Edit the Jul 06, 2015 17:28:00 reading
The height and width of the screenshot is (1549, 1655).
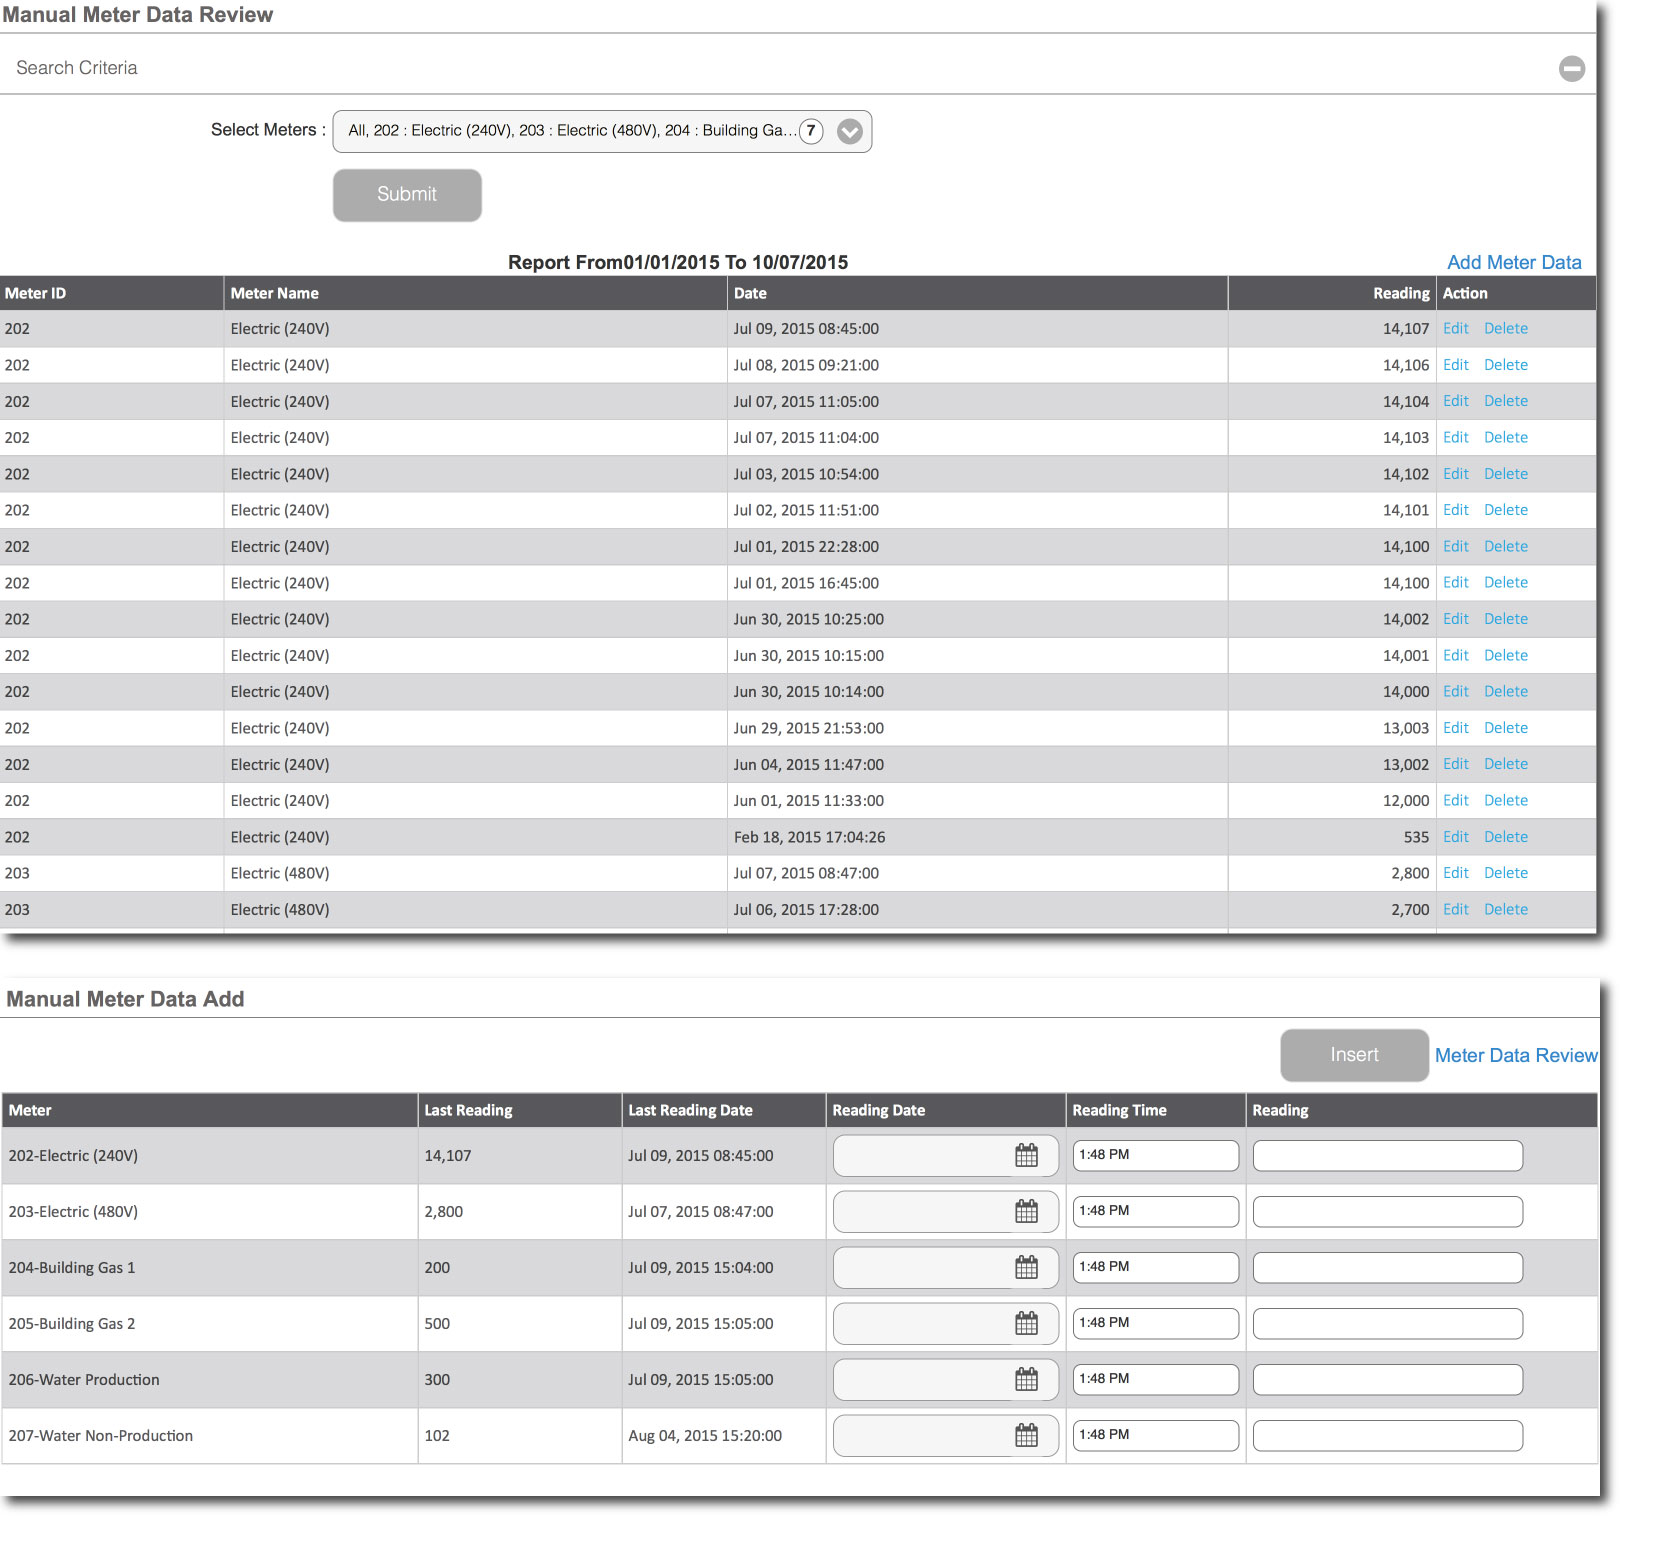(x=1455, y=909)
